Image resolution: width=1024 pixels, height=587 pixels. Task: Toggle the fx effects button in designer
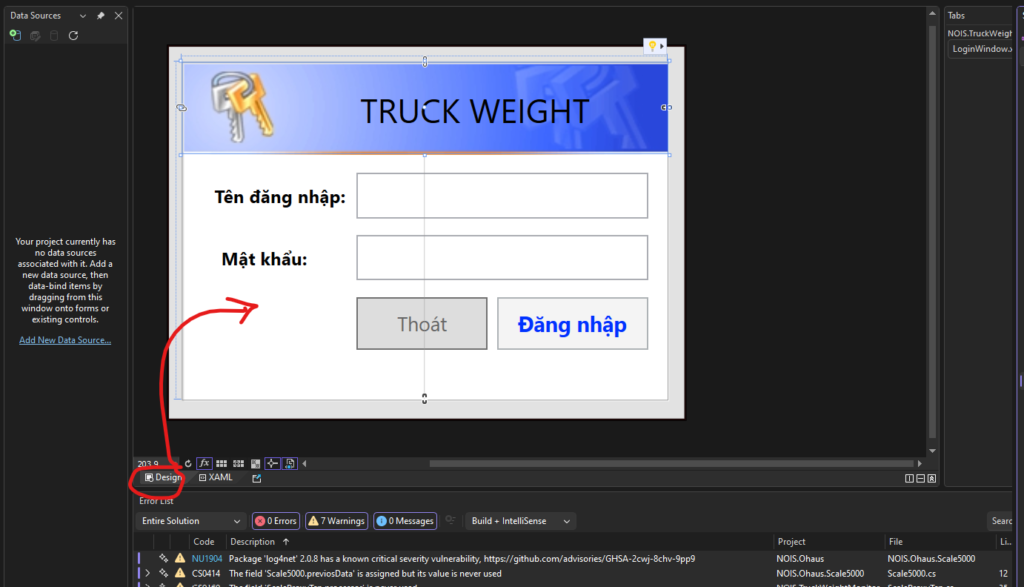(204, 464)
